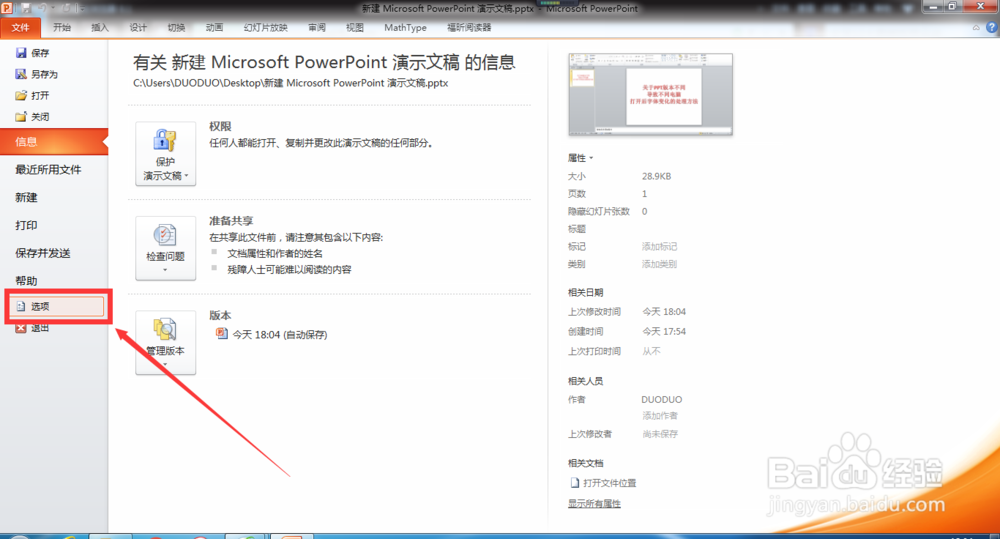
Task: Open the Design (设计) ribbon tab
Action: (138, 27)
